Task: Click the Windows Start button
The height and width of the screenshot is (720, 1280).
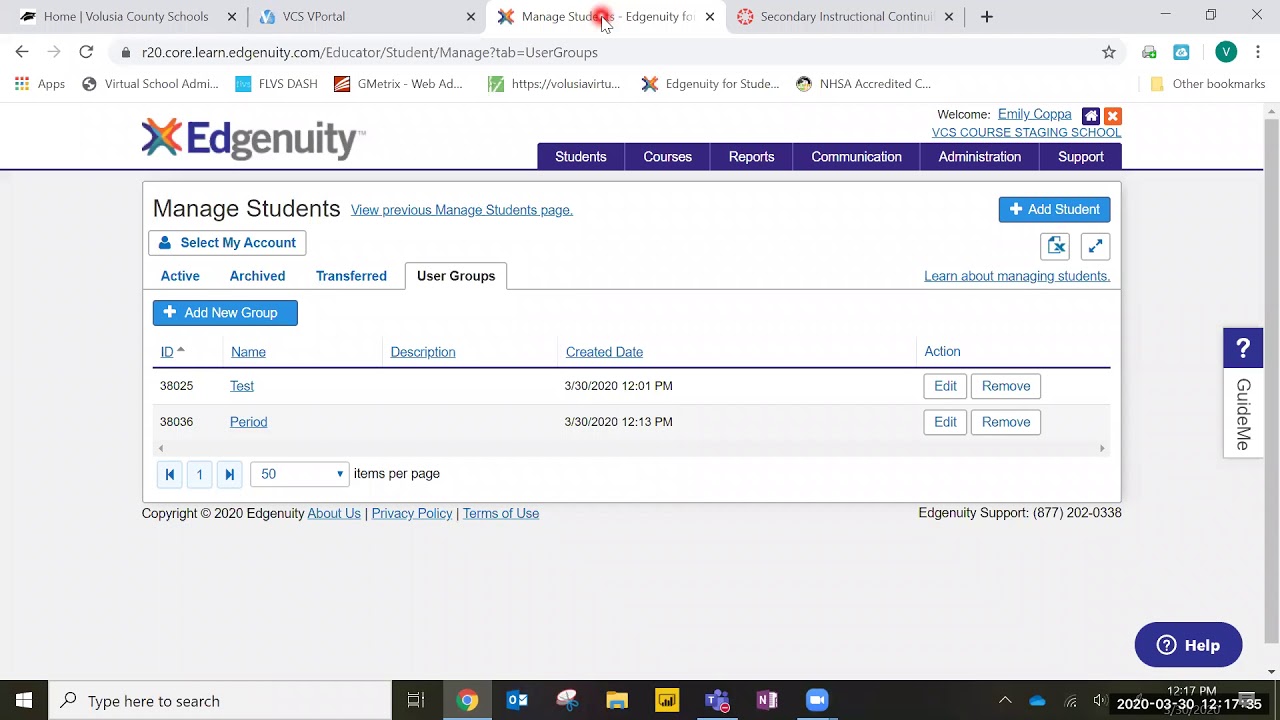Action: tap(24, 700)
